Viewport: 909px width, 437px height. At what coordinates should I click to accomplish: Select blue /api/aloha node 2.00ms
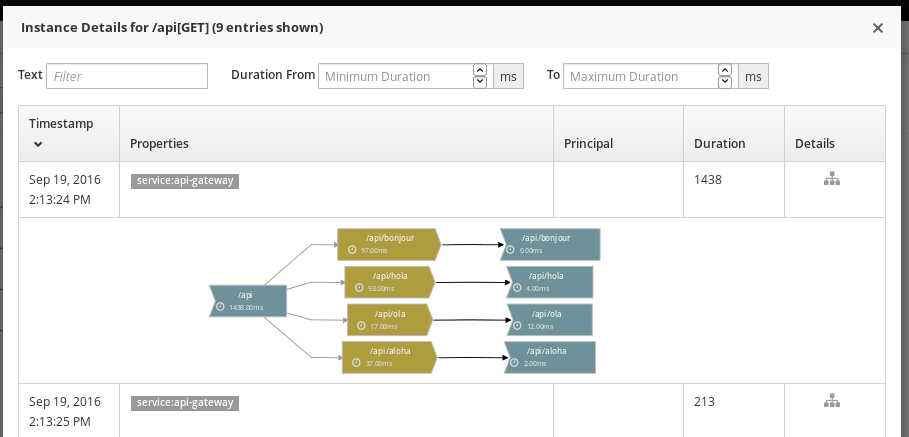(x=550, y=357)
